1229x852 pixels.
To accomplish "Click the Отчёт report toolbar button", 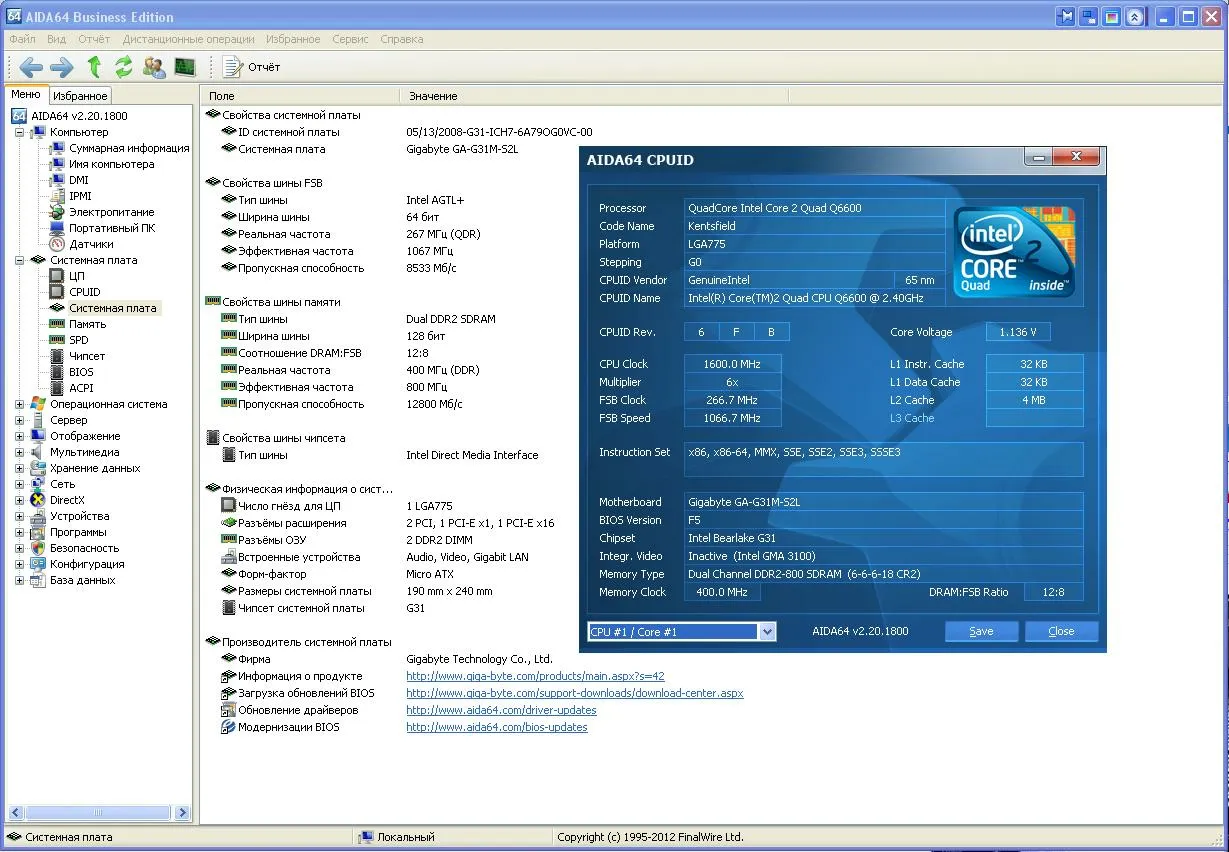I will (x=252, y=67).
